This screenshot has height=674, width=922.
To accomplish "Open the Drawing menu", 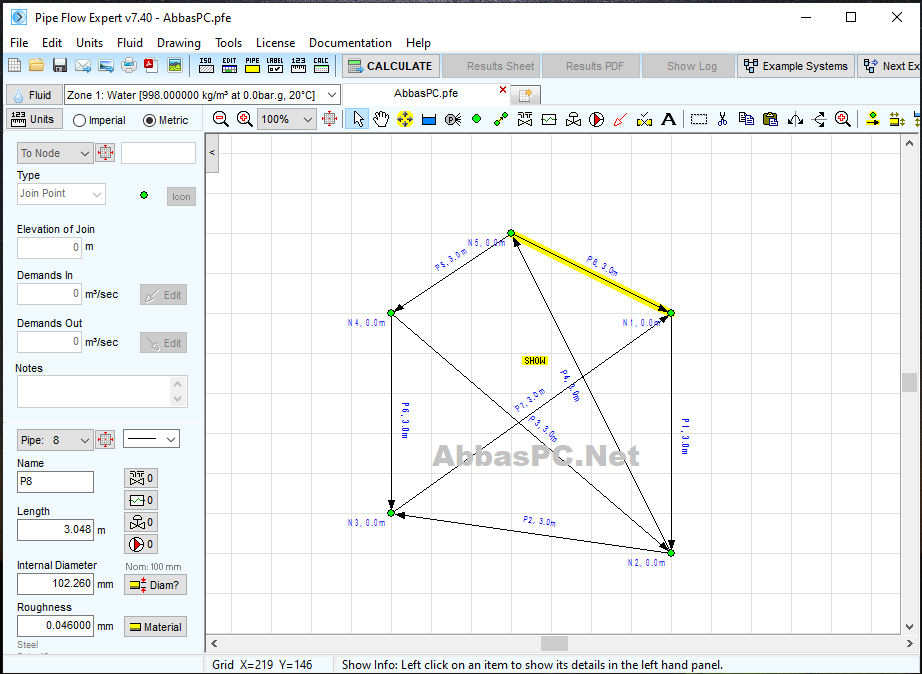I will (179, 43).
